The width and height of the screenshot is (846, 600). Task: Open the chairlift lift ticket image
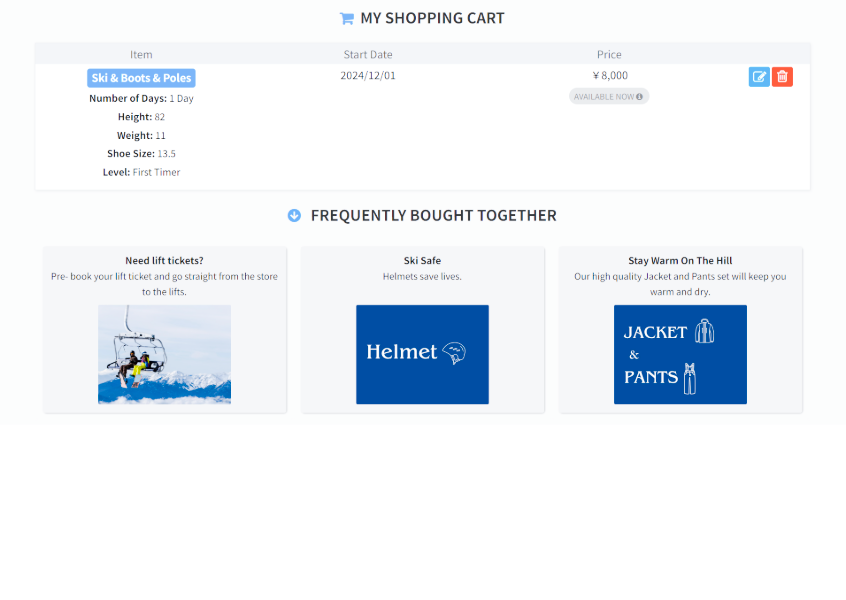point(165,354)
